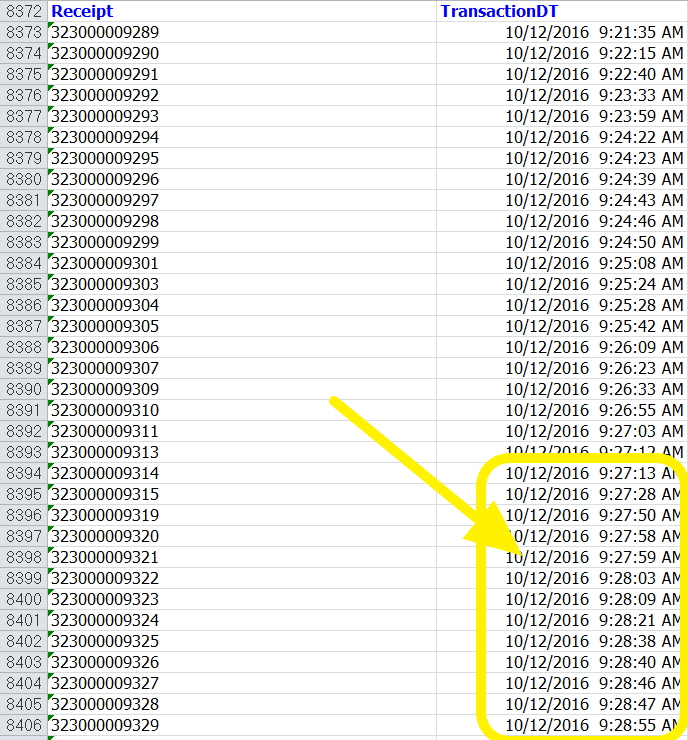688x740 pixels.
Task: Select the 9:28:46 AM transaction cell
Action: pos(562,683)
